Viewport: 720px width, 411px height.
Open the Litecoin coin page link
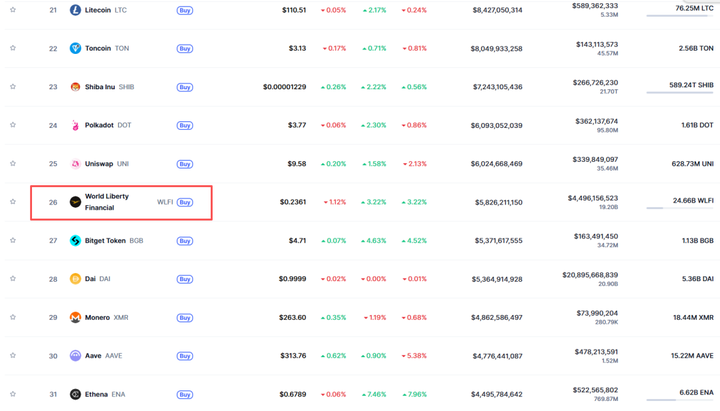tap(98, 10)
